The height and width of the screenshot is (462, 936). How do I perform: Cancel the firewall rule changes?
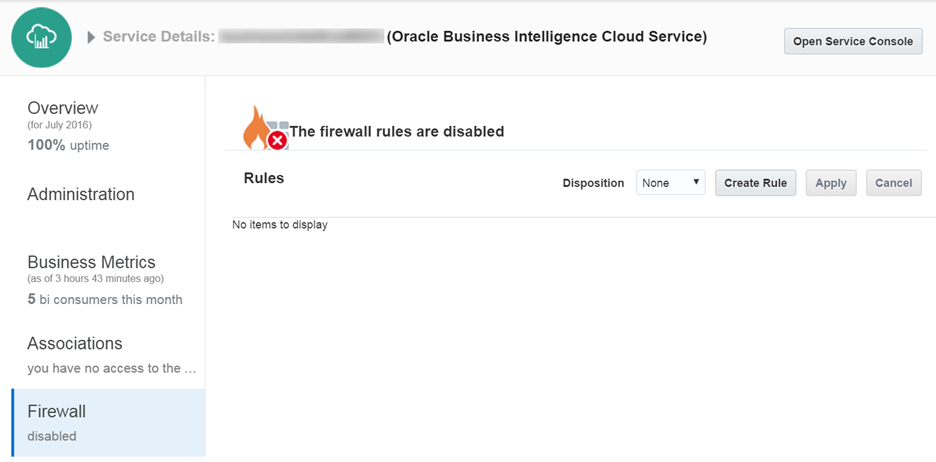(893, 183)
